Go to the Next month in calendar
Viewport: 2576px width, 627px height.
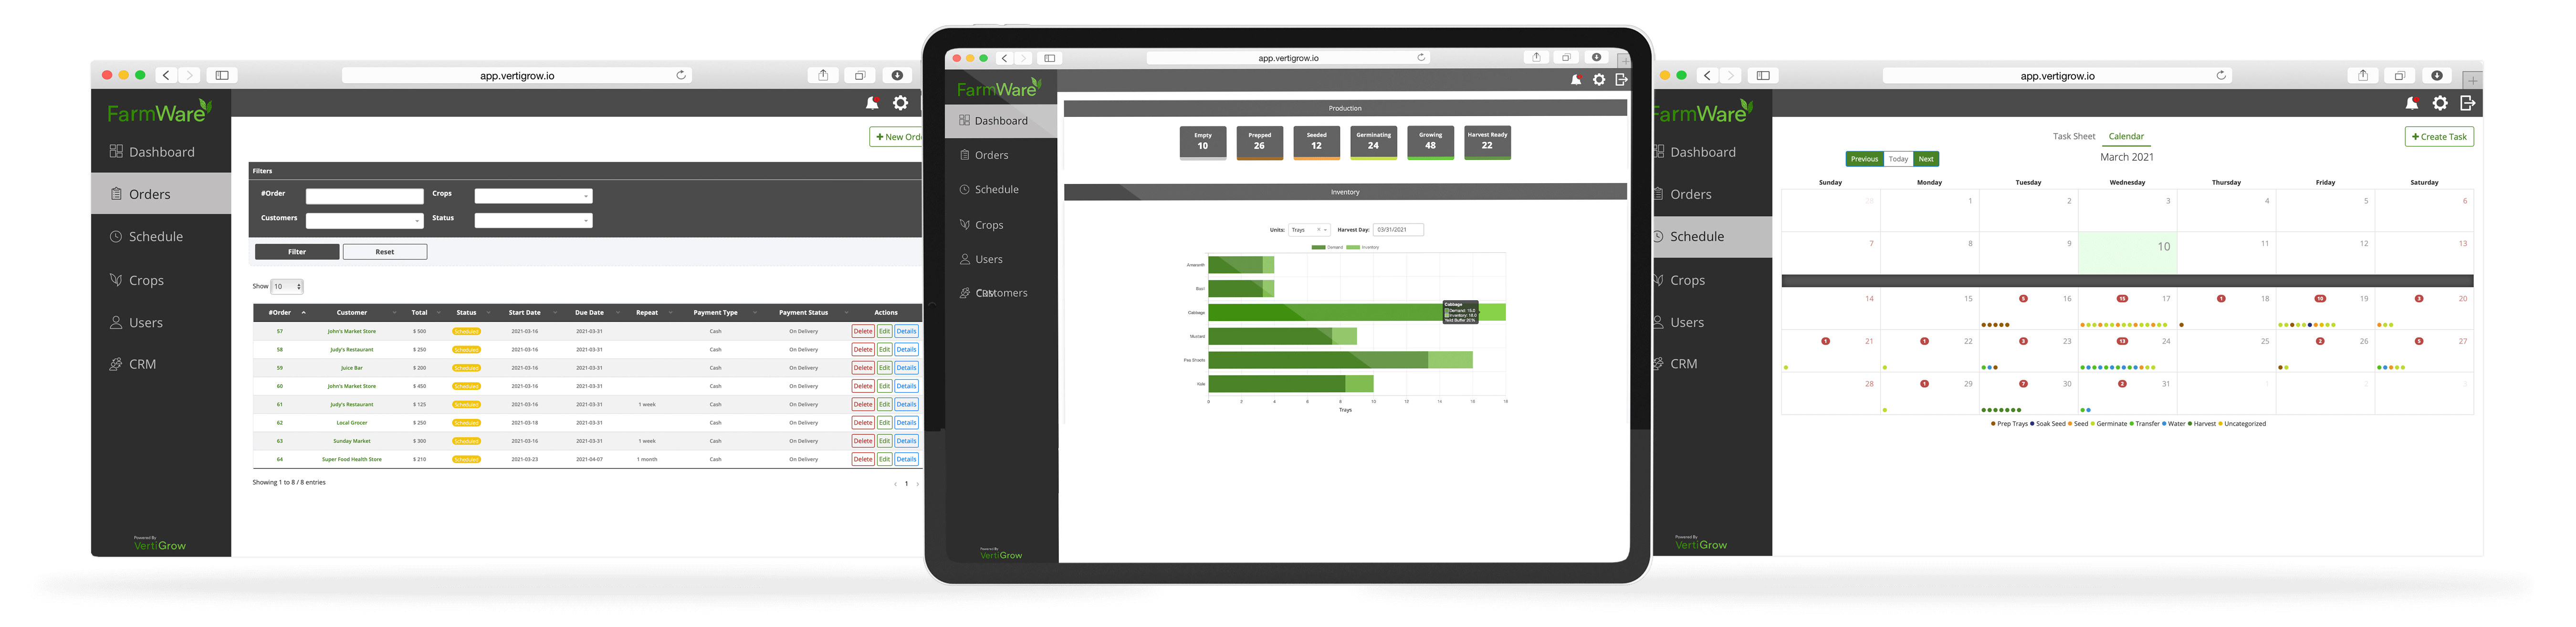[1926, 159]
